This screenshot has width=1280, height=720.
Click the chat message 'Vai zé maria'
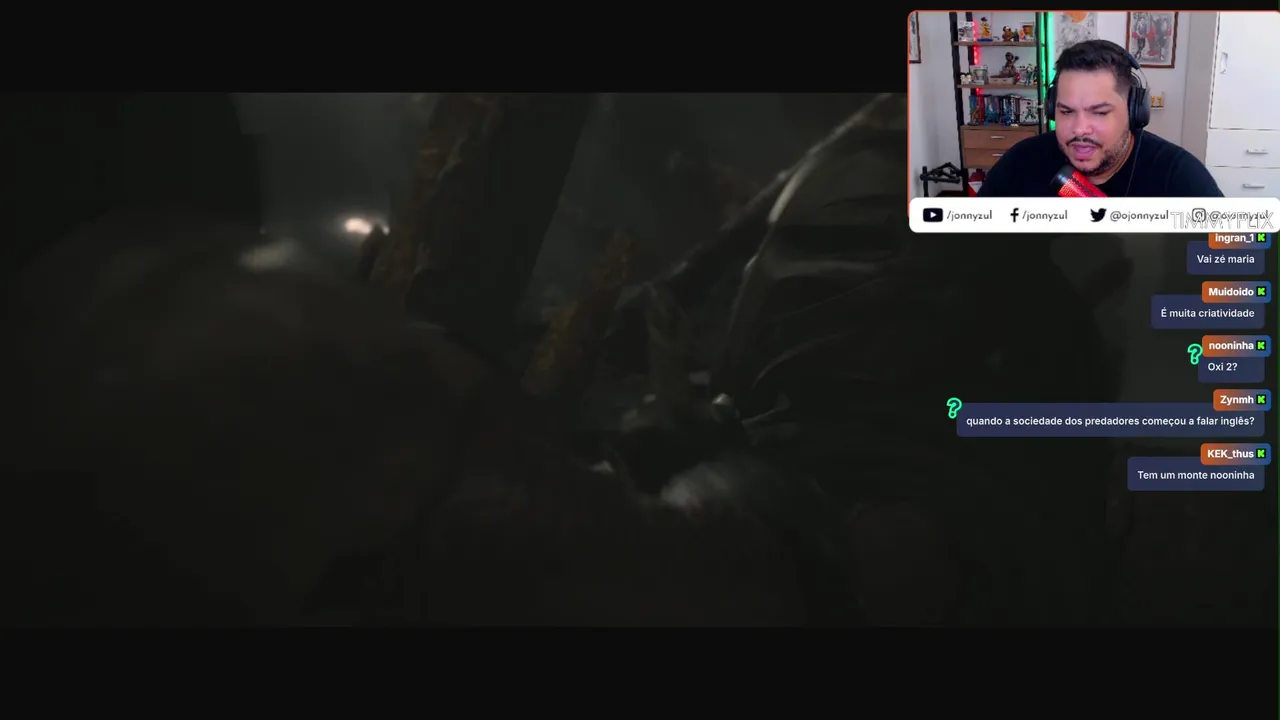[x=1225, y=259]
